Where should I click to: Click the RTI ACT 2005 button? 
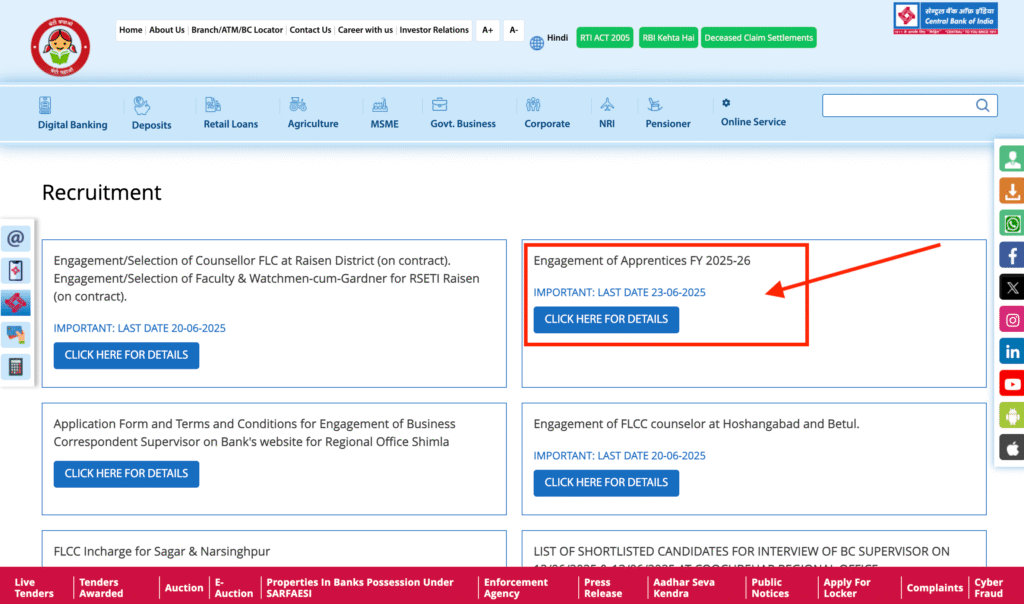605,38
